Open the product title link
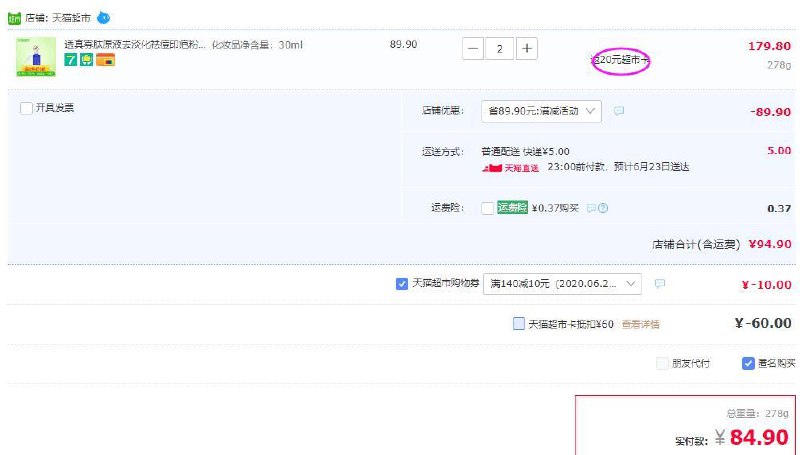The height and width of the screenshot is (455, 800). pos(135,45)
